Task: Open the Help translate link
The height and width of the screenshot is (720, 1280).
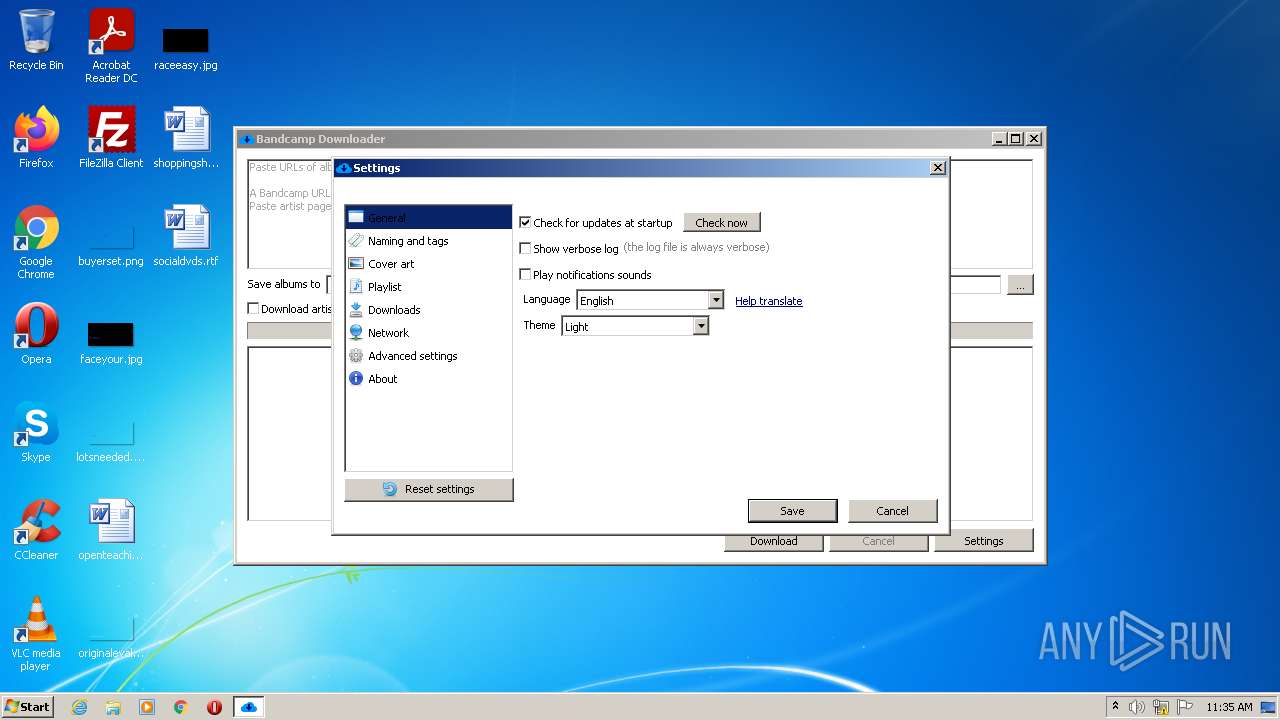Action: (768, 301)
